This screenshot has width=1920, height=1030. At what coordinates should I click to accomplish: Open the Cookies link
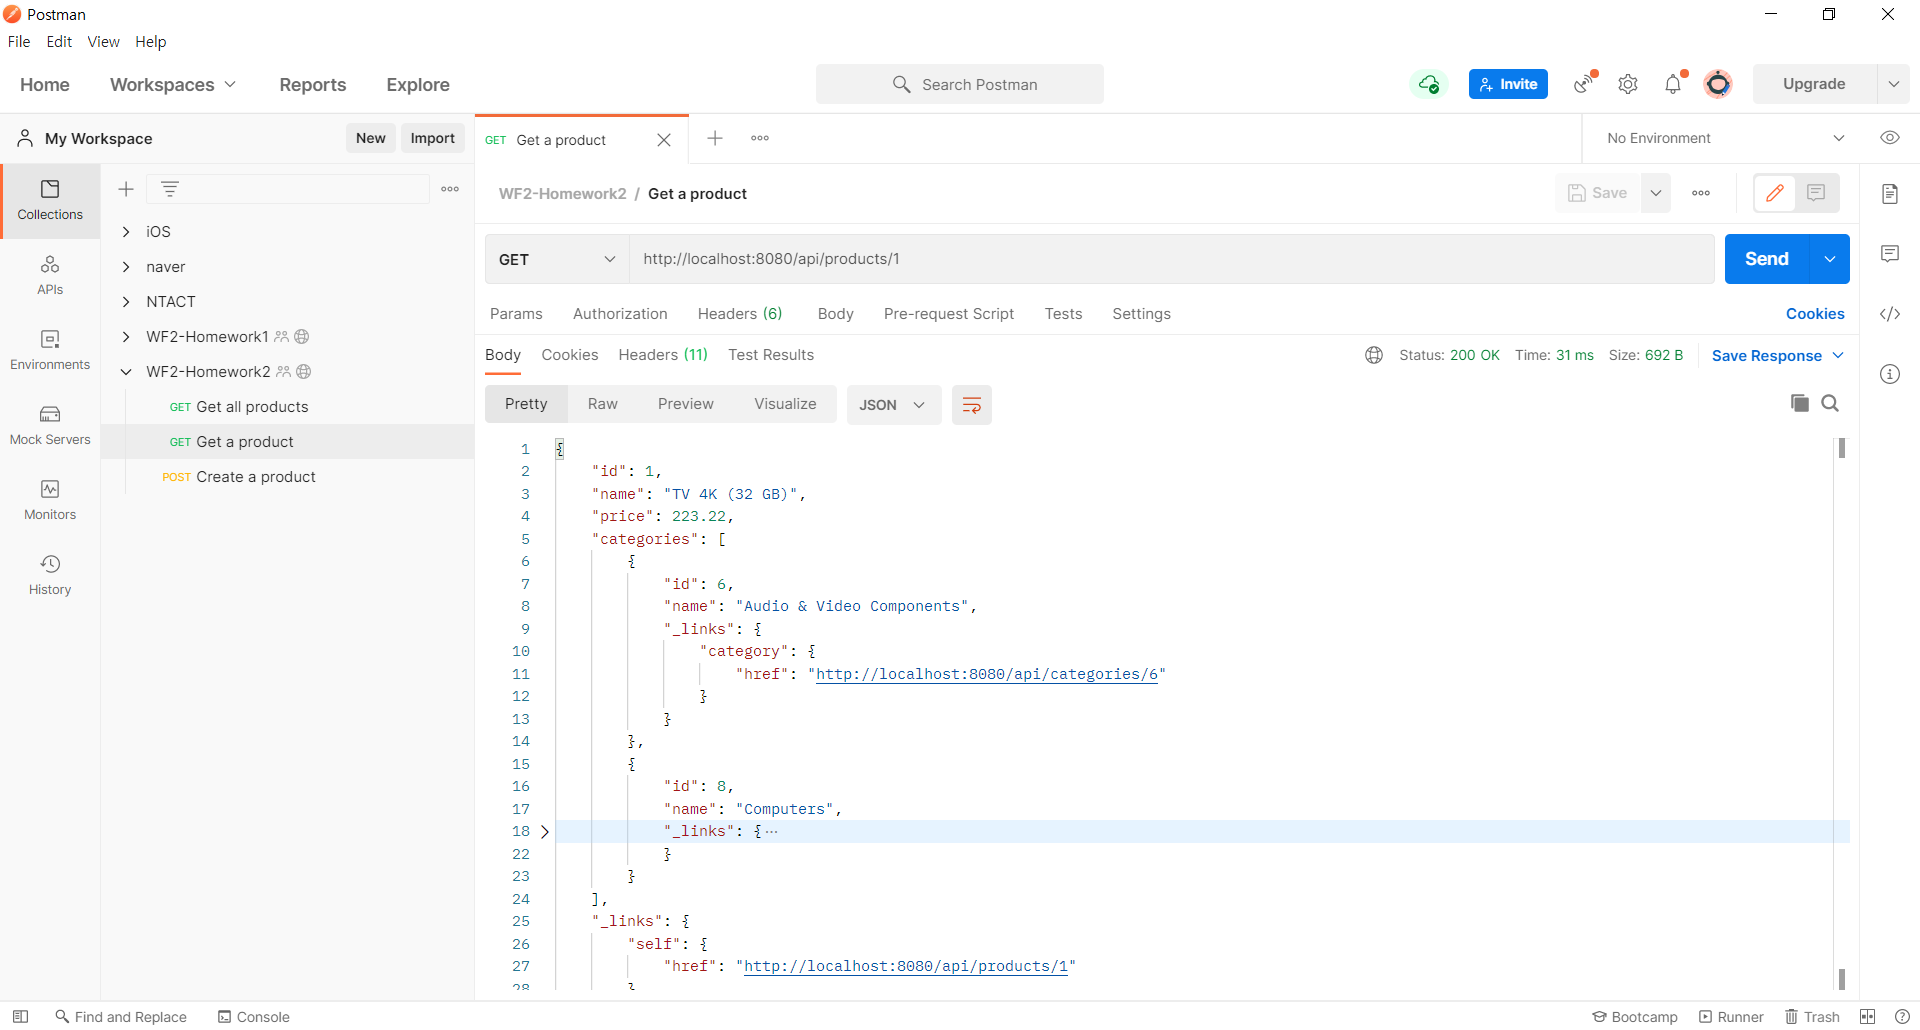click(1815, 314)
